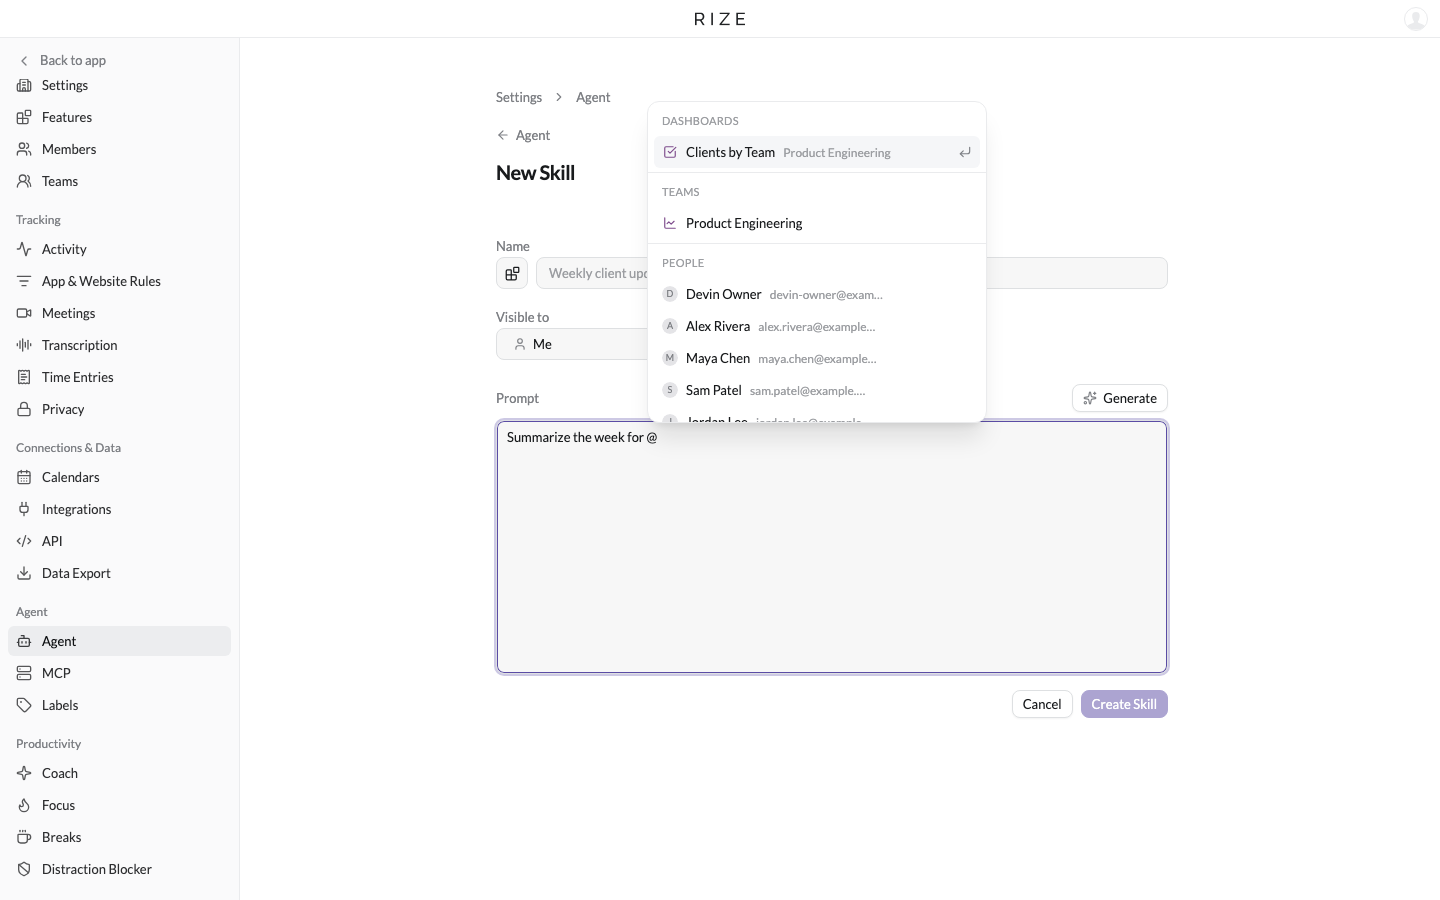Select Product Engineering team mention
1440x900 pixels.
pyautogui.click(x=817, y=223)
